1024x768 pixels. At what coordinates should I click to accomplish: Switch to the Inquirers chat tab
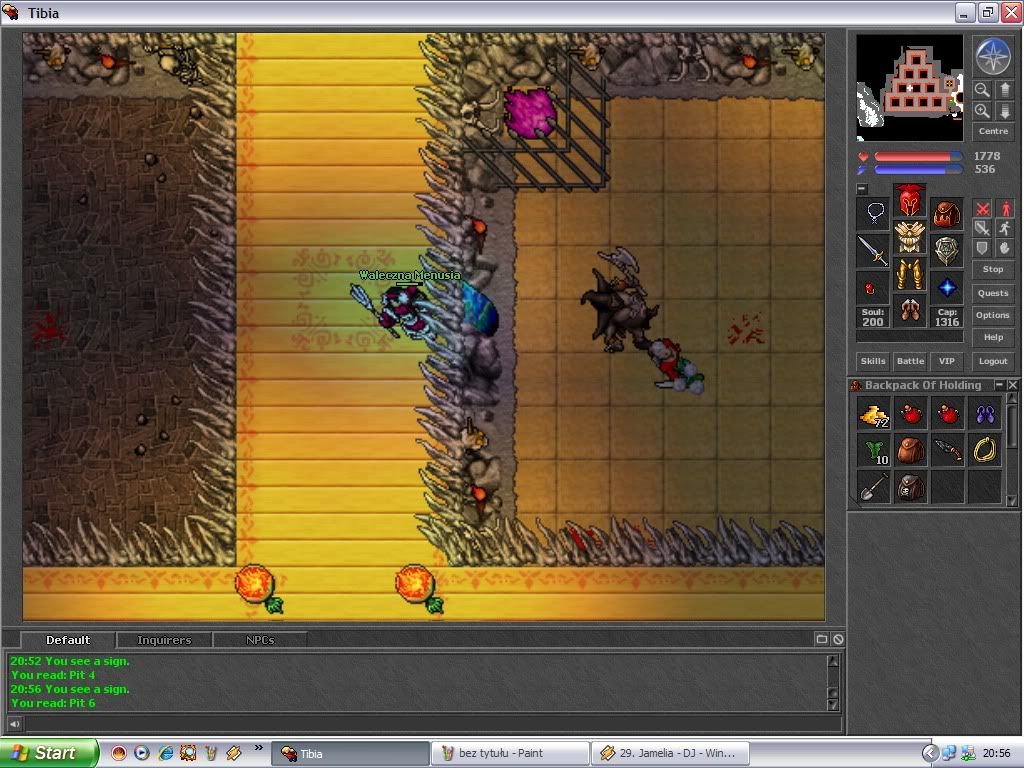click(164, 640)
